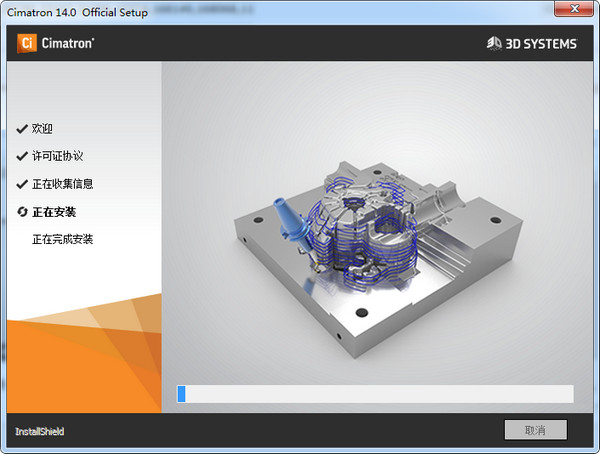Screen dimensions: 600x454
Task: Click the checkmark beside 许可证协议
Action: [x=22, y=156]
